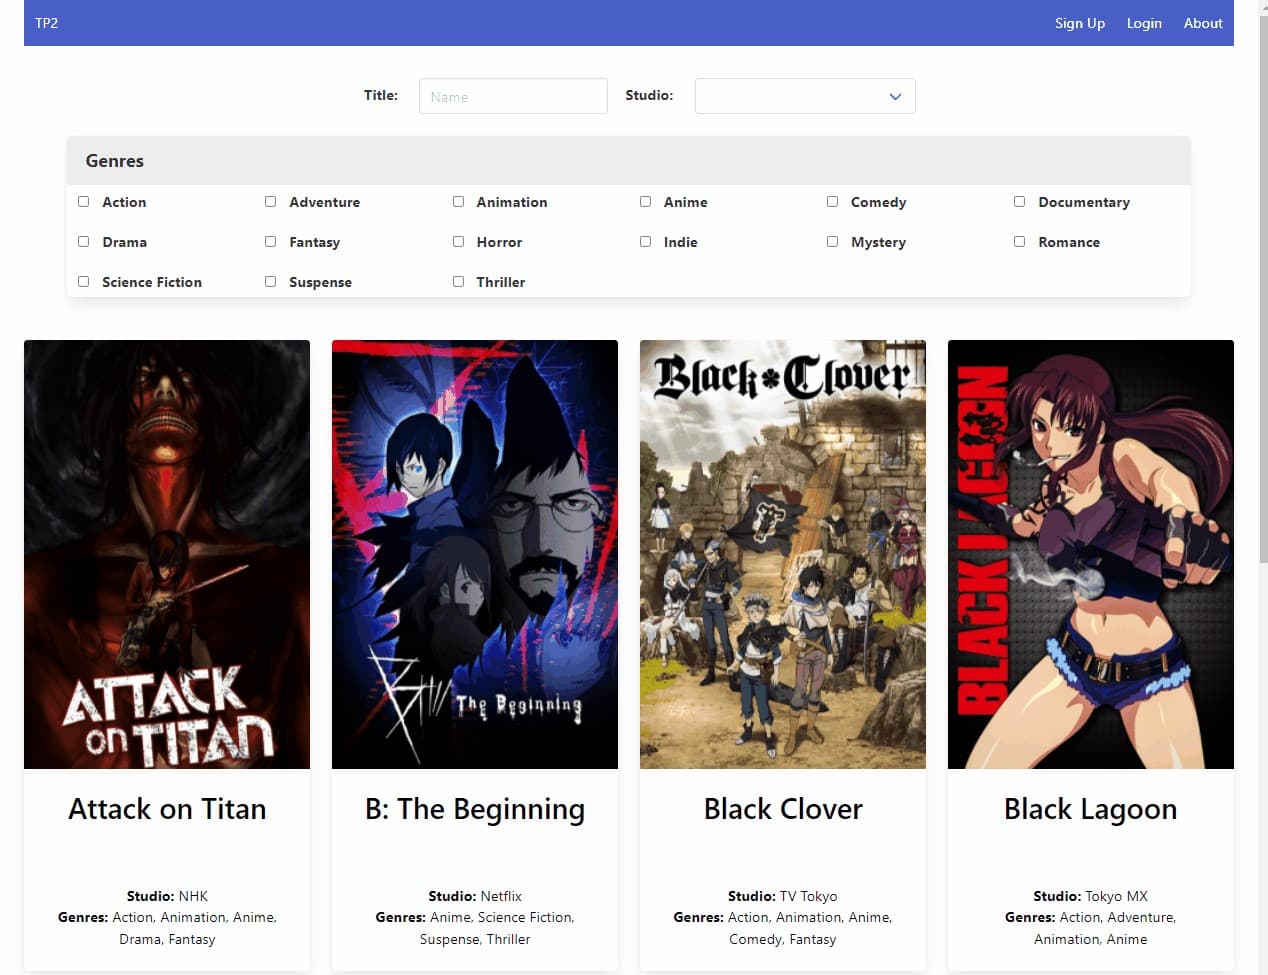Enable the Romance genre checkbox

pos(1019,241)
